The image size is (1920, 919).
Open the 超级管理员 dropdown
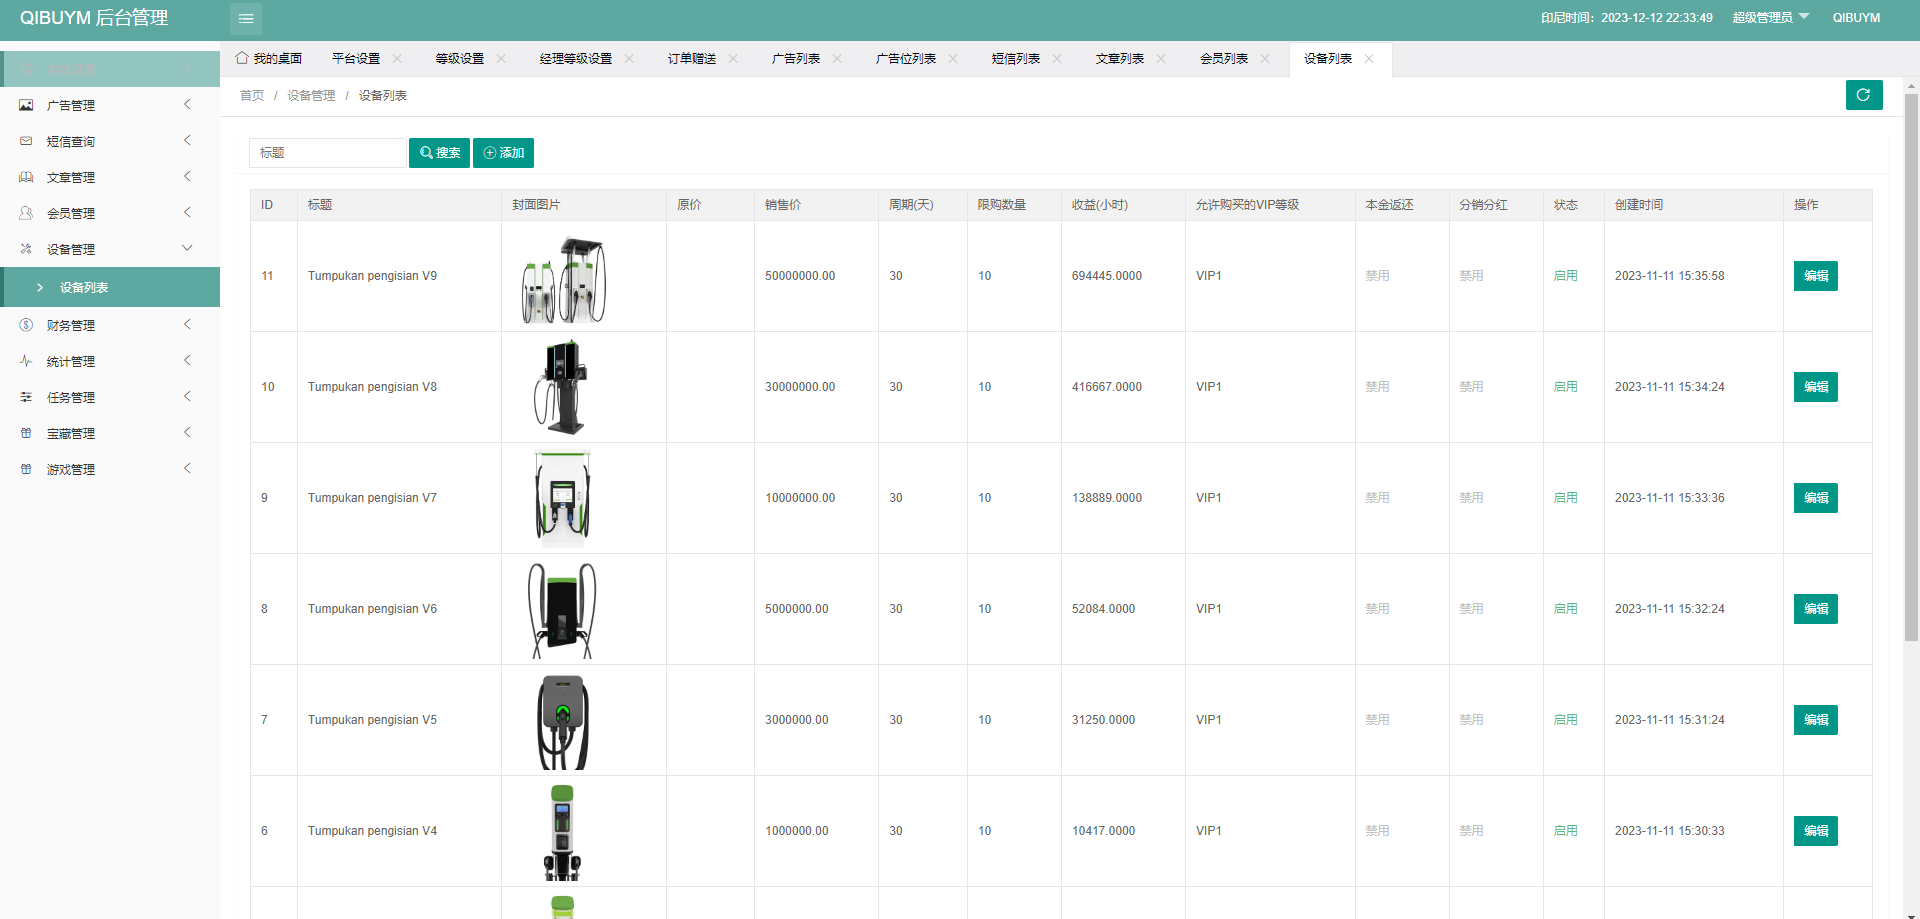pyautogui.click(x=1770, y=17)
